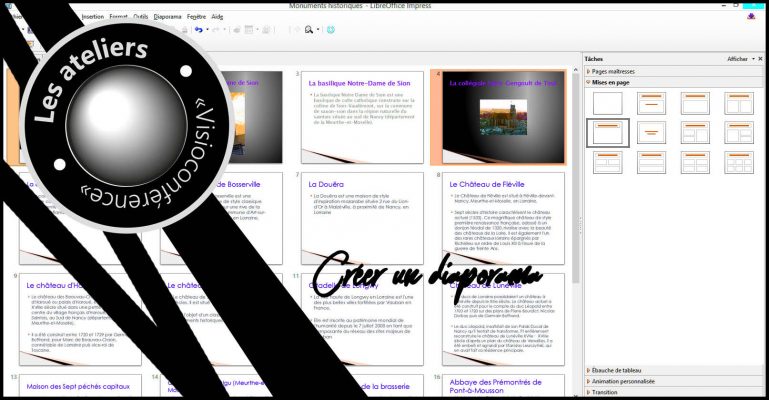Select the blank slide layout
This screenshot has width=769, height=400.
607,103
